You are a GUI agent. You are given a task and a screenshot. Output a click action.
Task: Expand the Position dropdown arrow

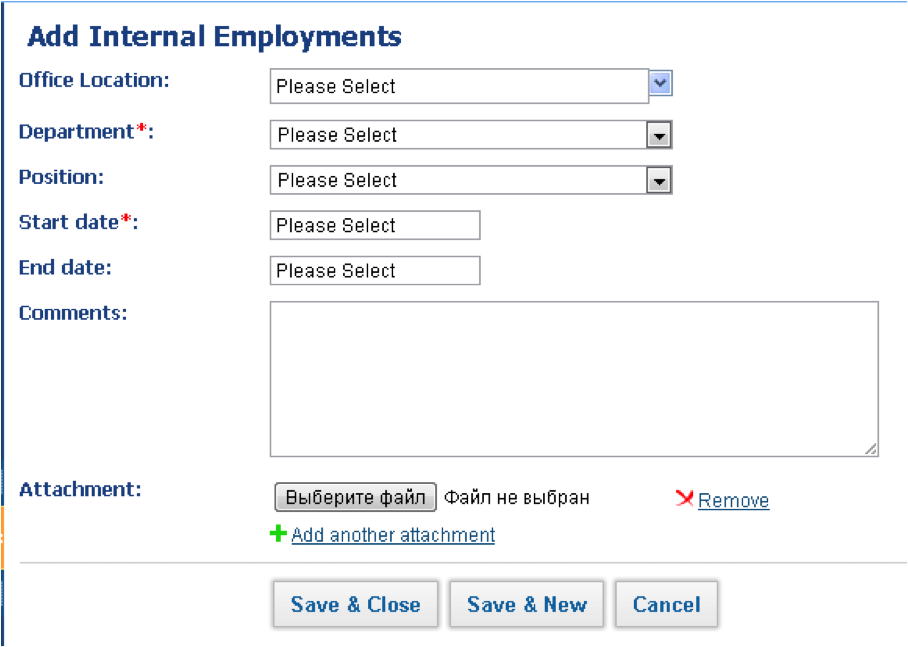(x=658, y=181)
